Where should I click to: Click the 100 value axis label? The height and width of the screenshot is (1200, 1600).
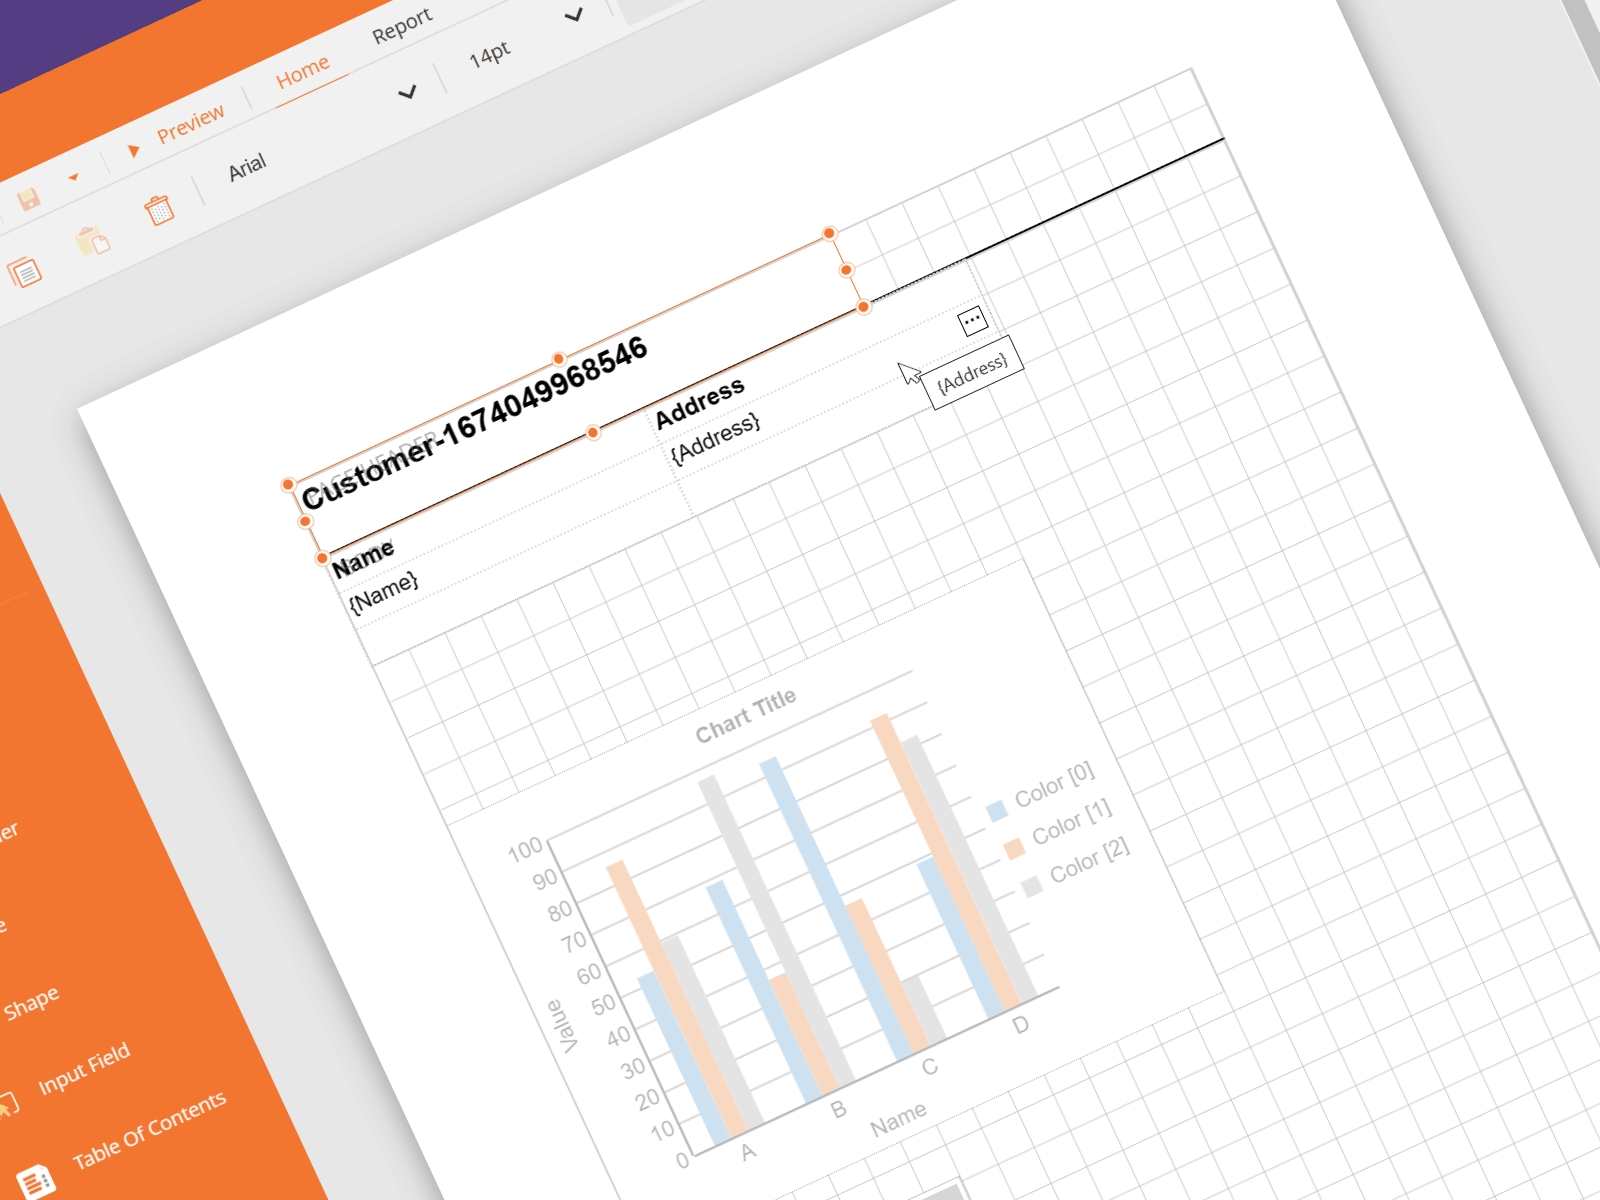tap(525, 851)
